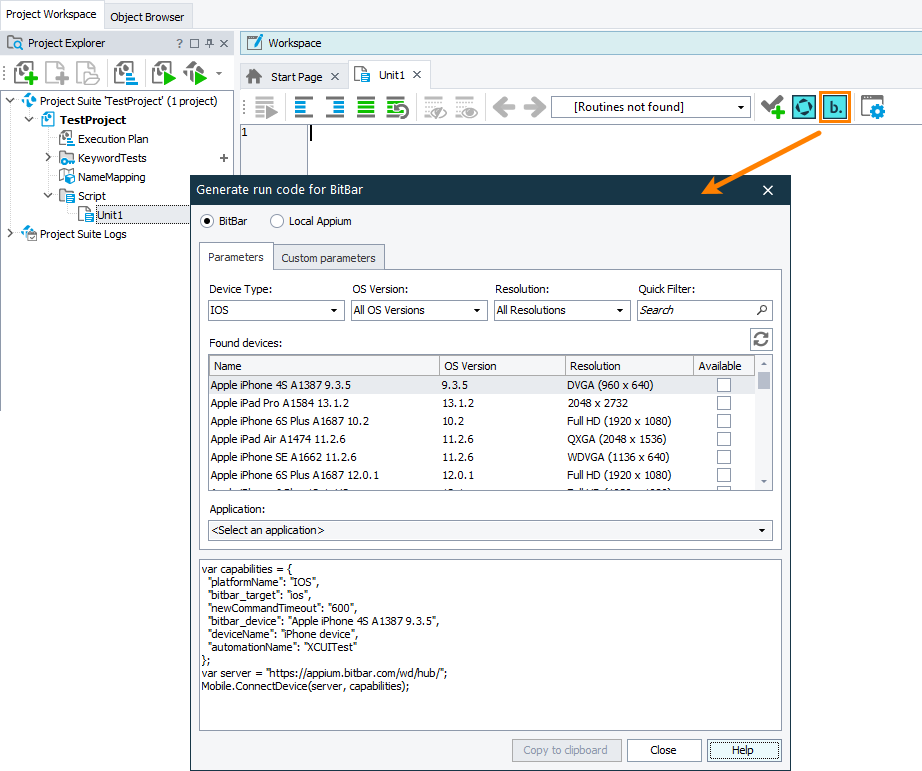This screenshot has width=922, height=771.
Task: Open the device cloud settings gear icon
Action: coord(873,107)
